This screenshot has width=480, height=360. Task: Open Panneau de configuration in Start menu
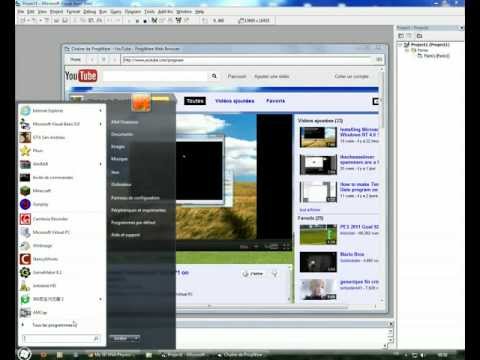(135, 198)
